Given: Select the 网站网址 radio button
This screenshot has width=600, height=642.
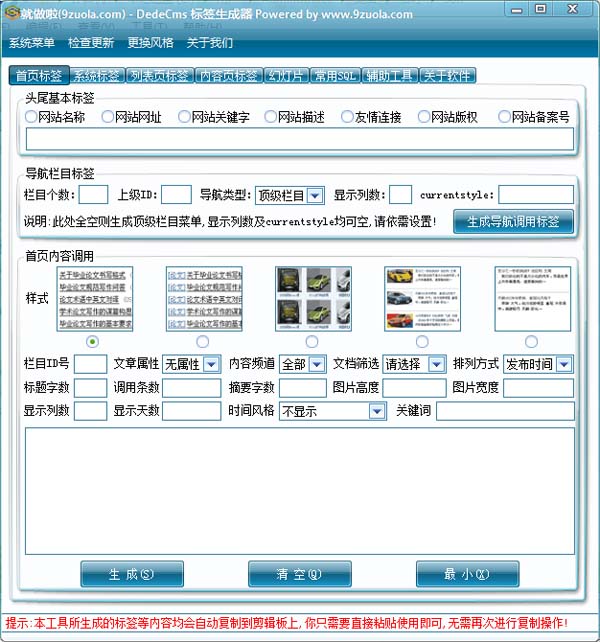Looking at the screenshot, I should (107, 117).
